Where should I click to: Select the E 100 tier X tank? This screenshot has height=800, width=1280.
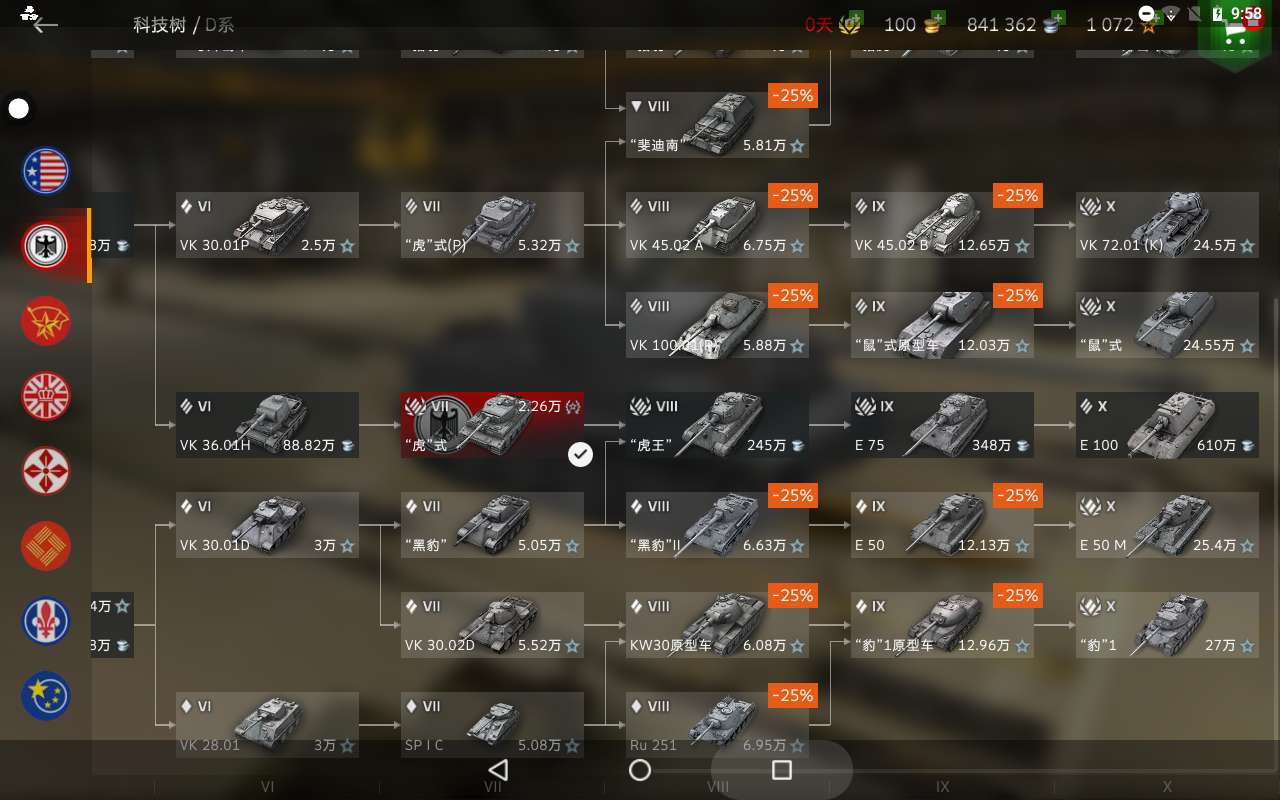tap(1167, 425)
